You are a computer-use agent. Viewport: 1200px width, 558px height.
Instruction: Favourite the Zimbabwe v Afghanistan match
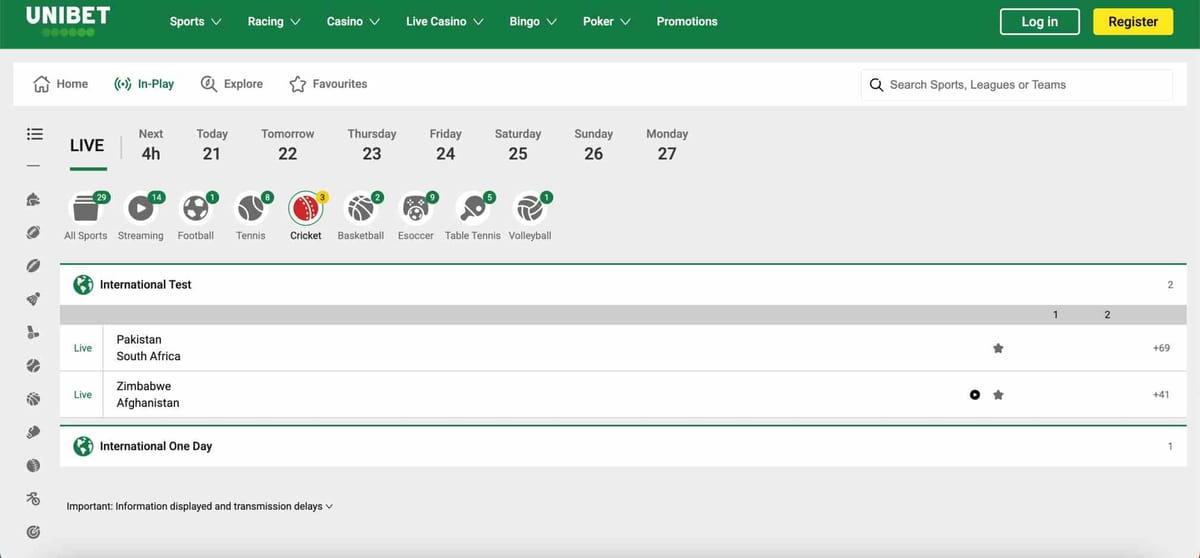tap(998, 395)
